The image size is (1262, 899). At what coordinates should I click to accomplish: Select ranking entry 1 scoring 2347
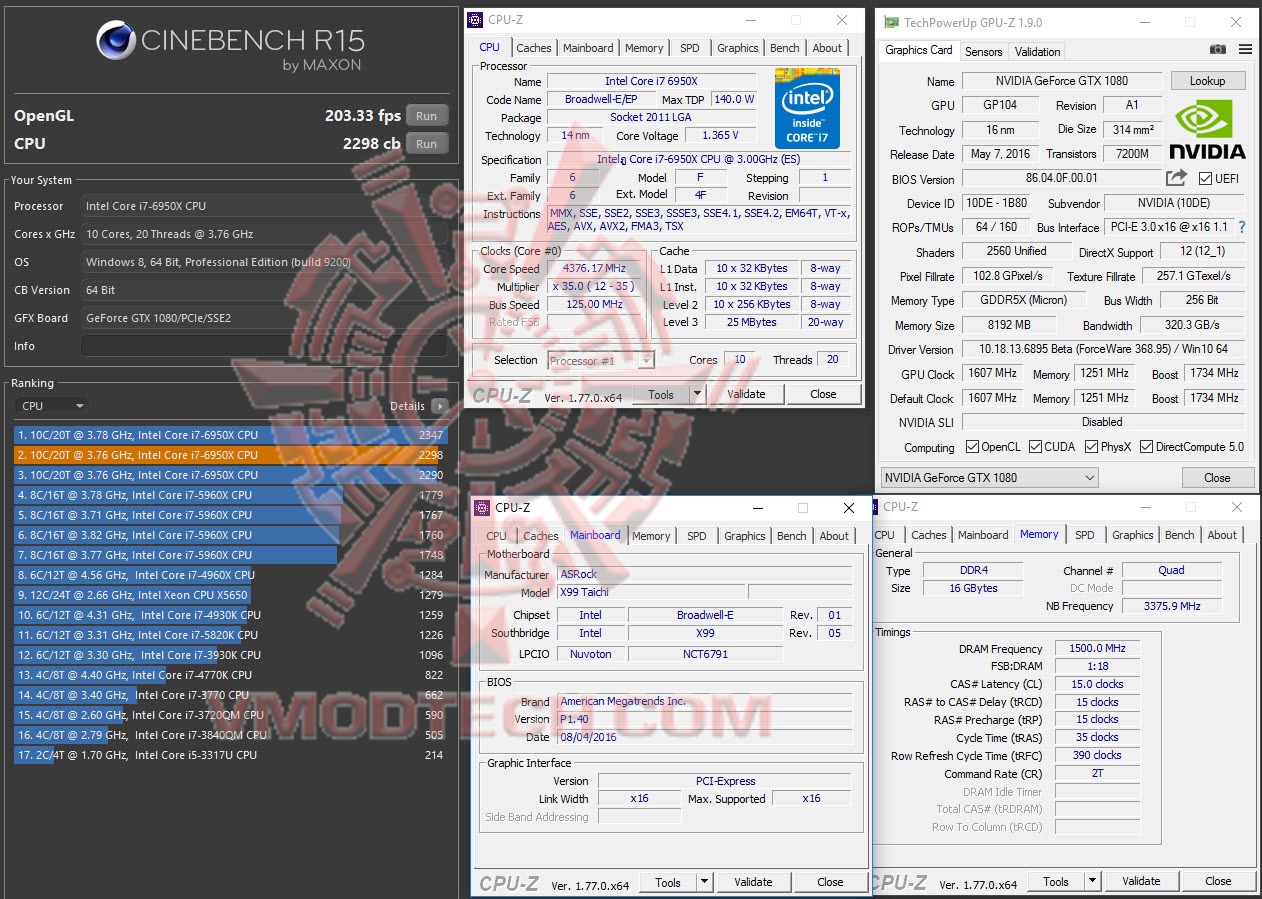231,435
